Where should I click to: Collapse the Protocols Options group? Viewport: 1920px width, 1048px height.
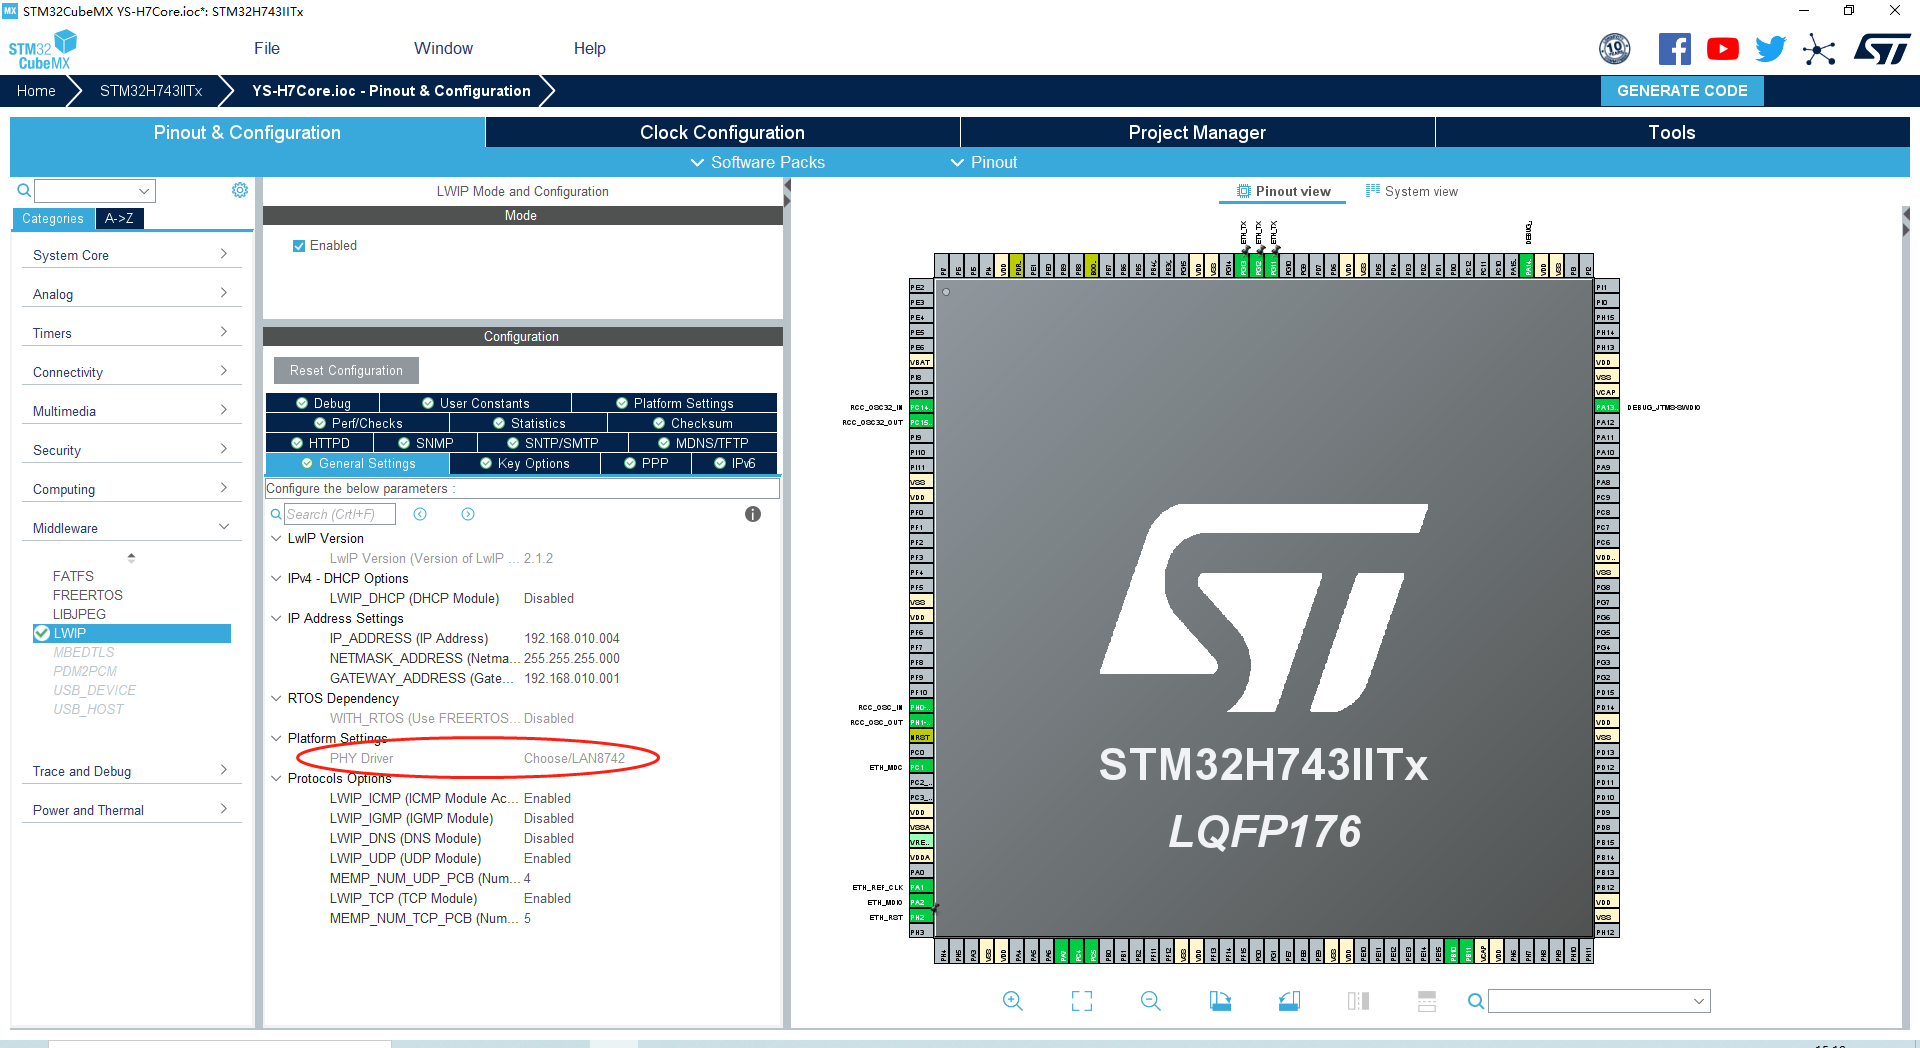point(276,778)
